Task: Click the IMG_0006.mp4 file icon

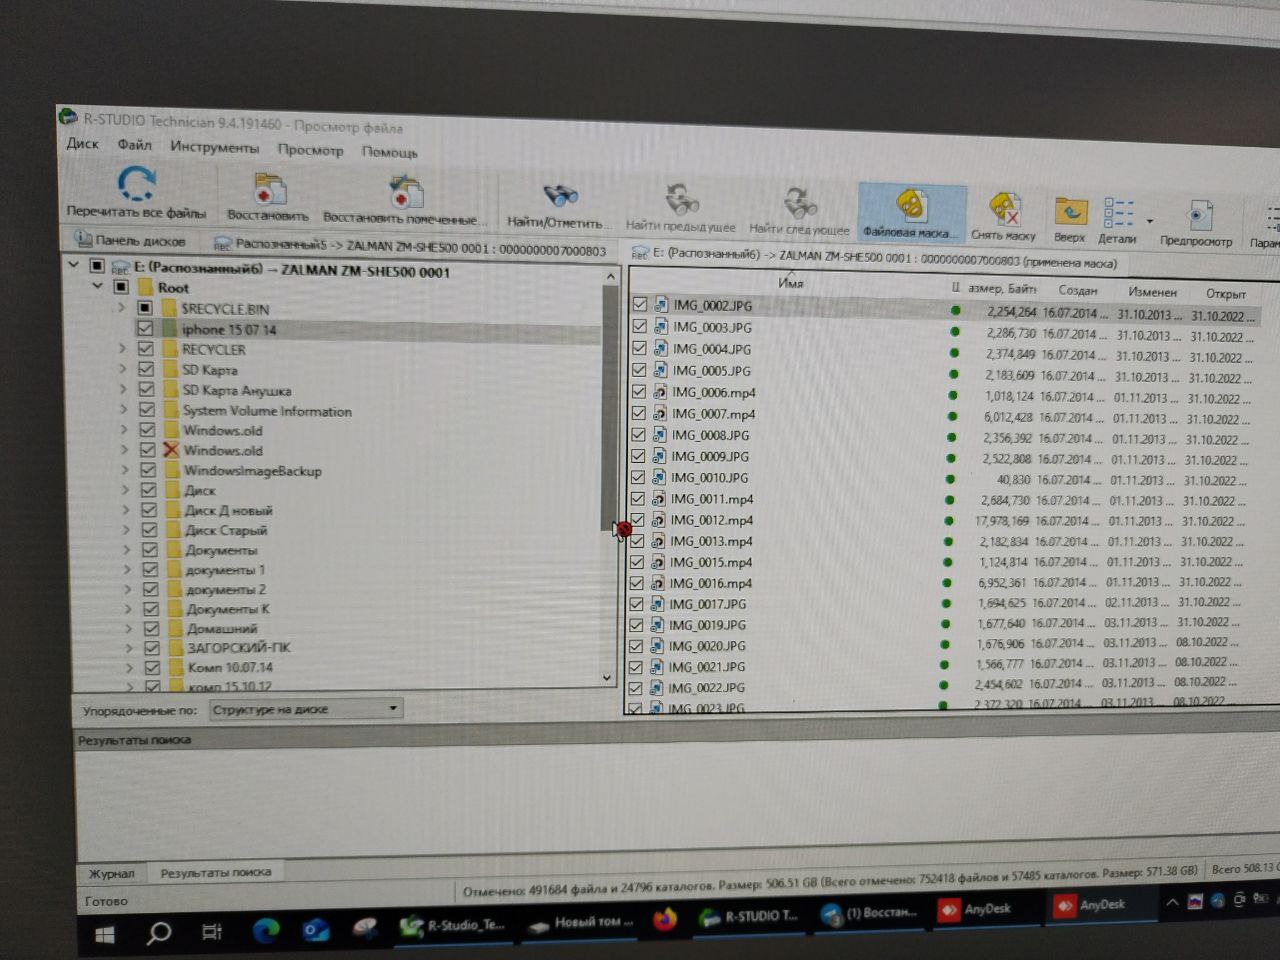Action: tap(660, 392)
